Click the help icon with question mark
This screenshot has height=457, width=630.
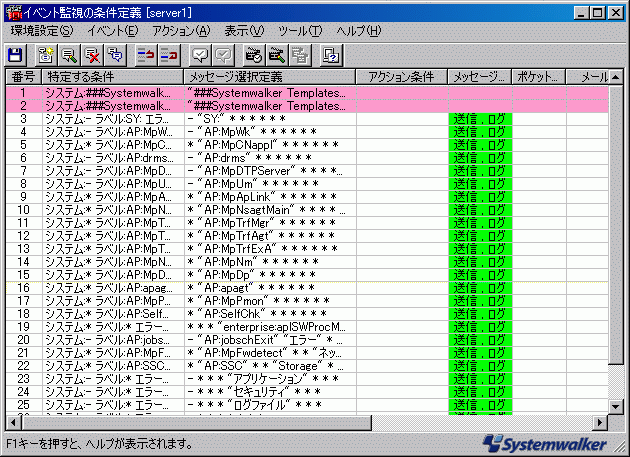331,55
